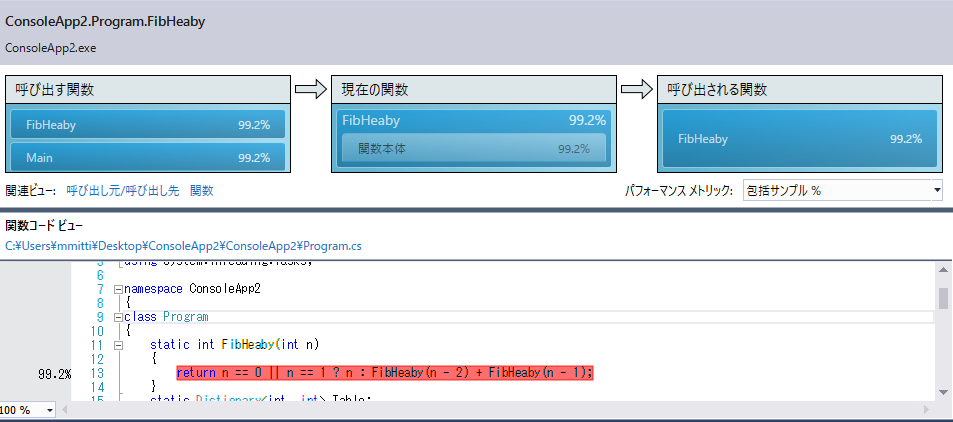This screenshot has width=953, height=422.
Task: Open the performance metric dropdown 包括サンプル %
Action: point(842,191)
